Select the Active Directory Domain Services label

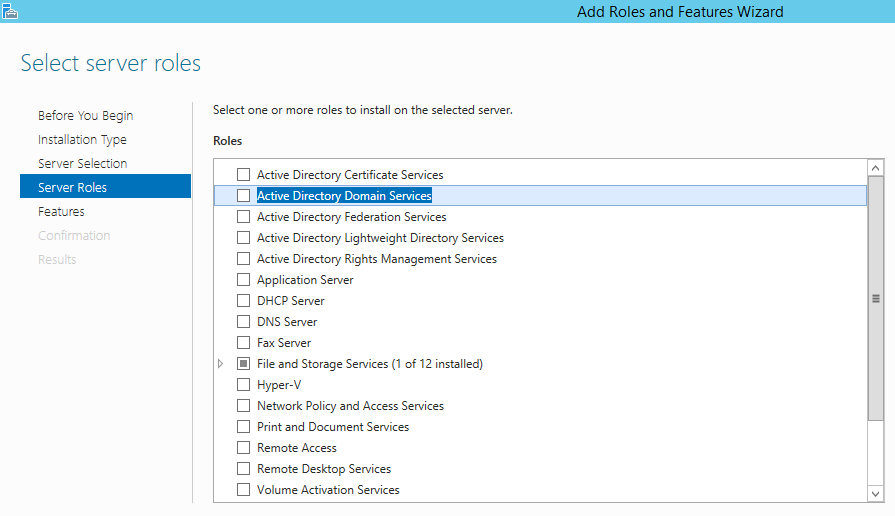pyautogui.click(x=344, y=196)
